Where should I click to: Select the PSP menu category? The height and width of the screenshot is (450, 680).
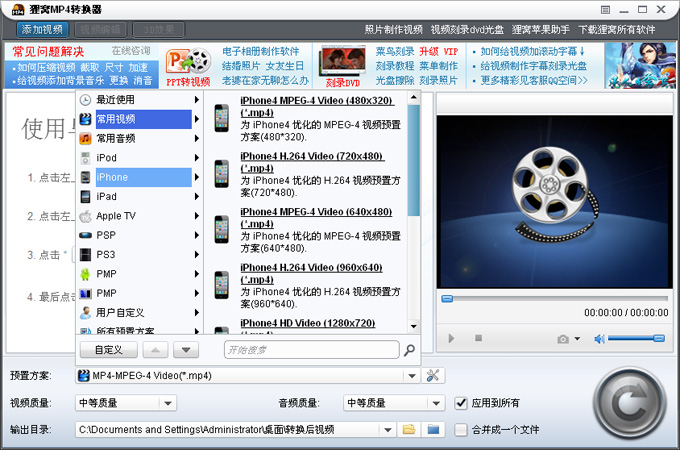(139, 235)
